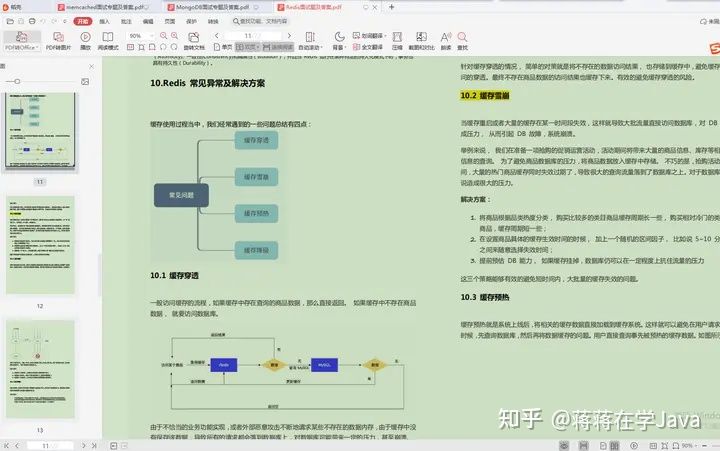Open the 保护 ribbon tab
Viewport: 720px width, 451px height.
(x=191, y=21)
